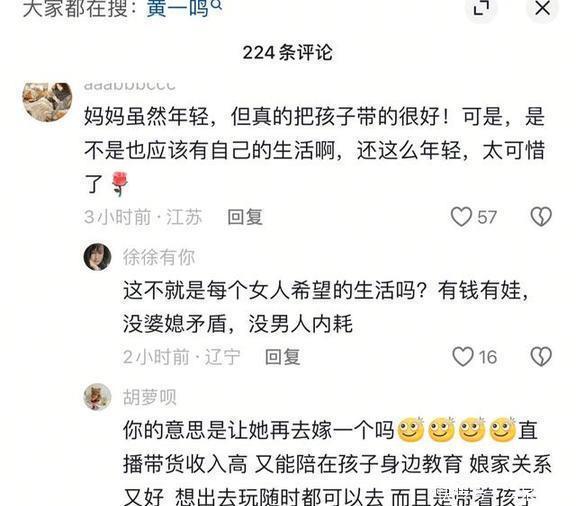Viewport: 576px width, 506px height.
Task: Close the comments panel
Action: (542, 7)
